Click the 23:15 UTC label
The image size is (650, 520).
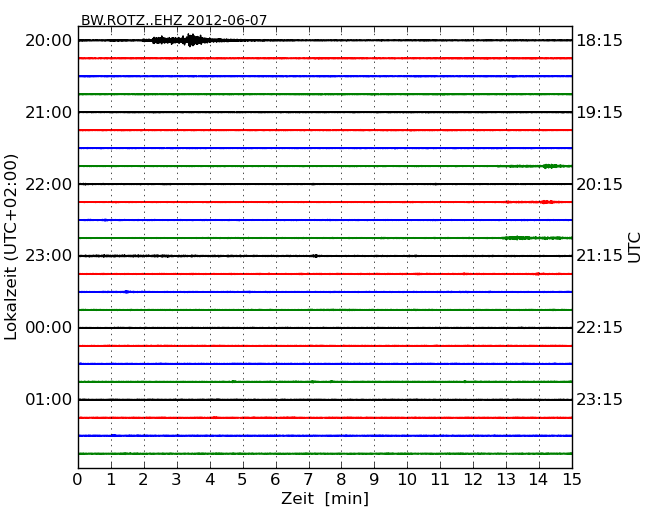(x=599, y=399)
